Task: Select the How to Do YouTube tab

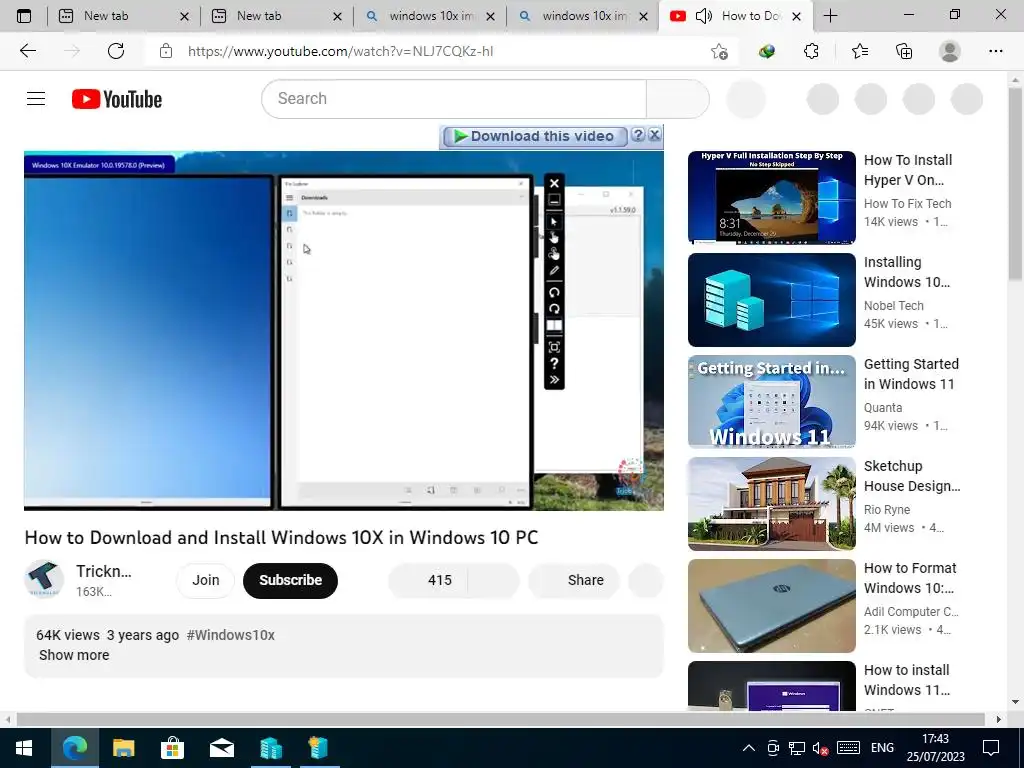Action: (x=737, y=16)
